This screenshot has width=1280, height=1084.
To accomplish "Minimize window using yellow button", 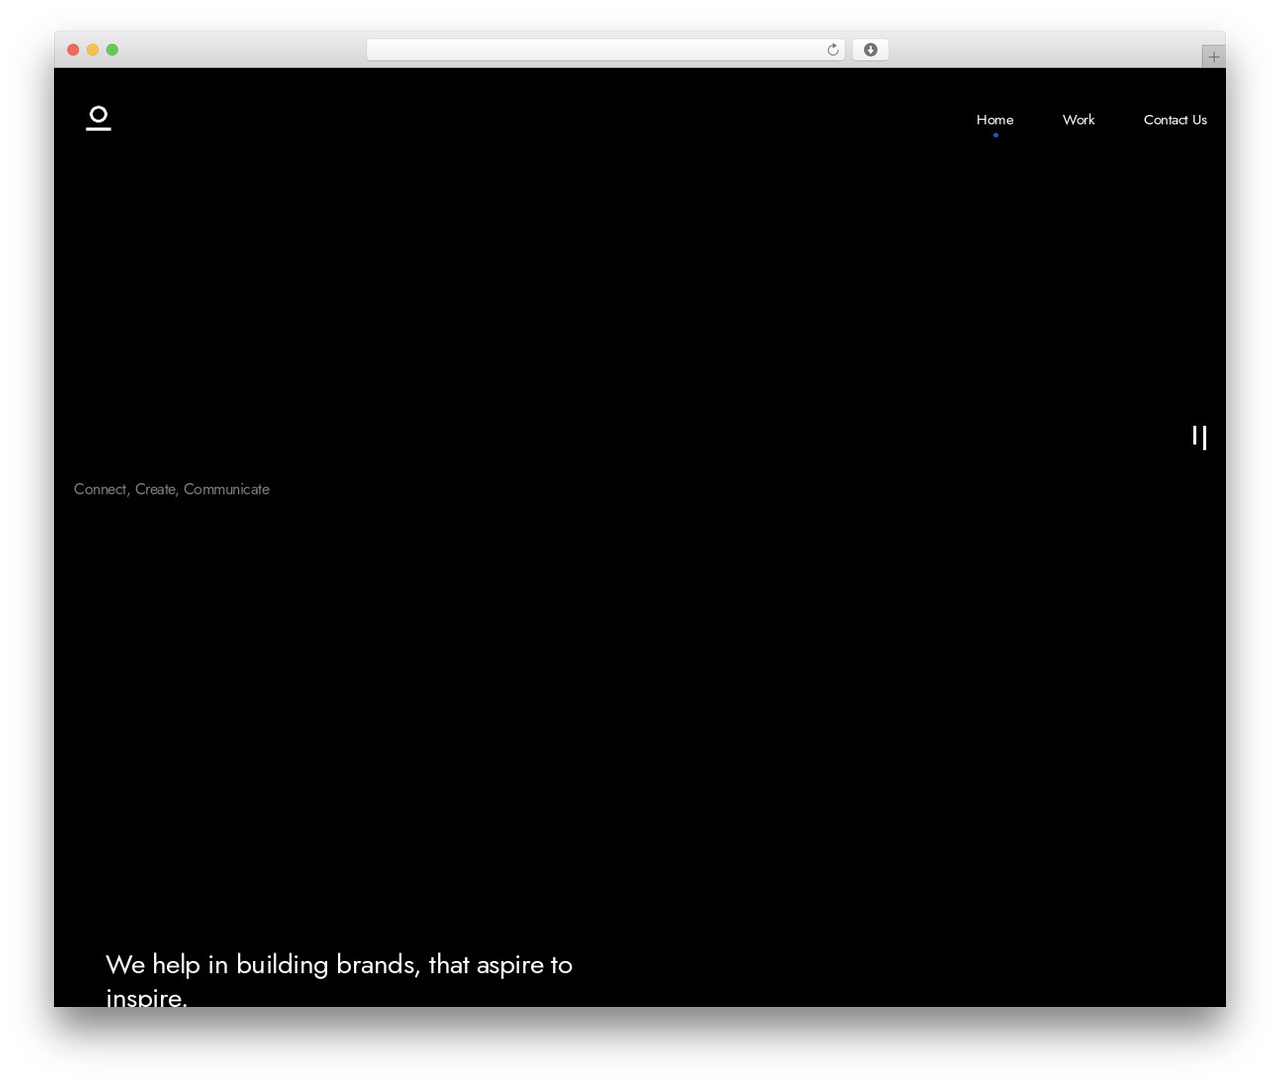I will tap(92, 50).
